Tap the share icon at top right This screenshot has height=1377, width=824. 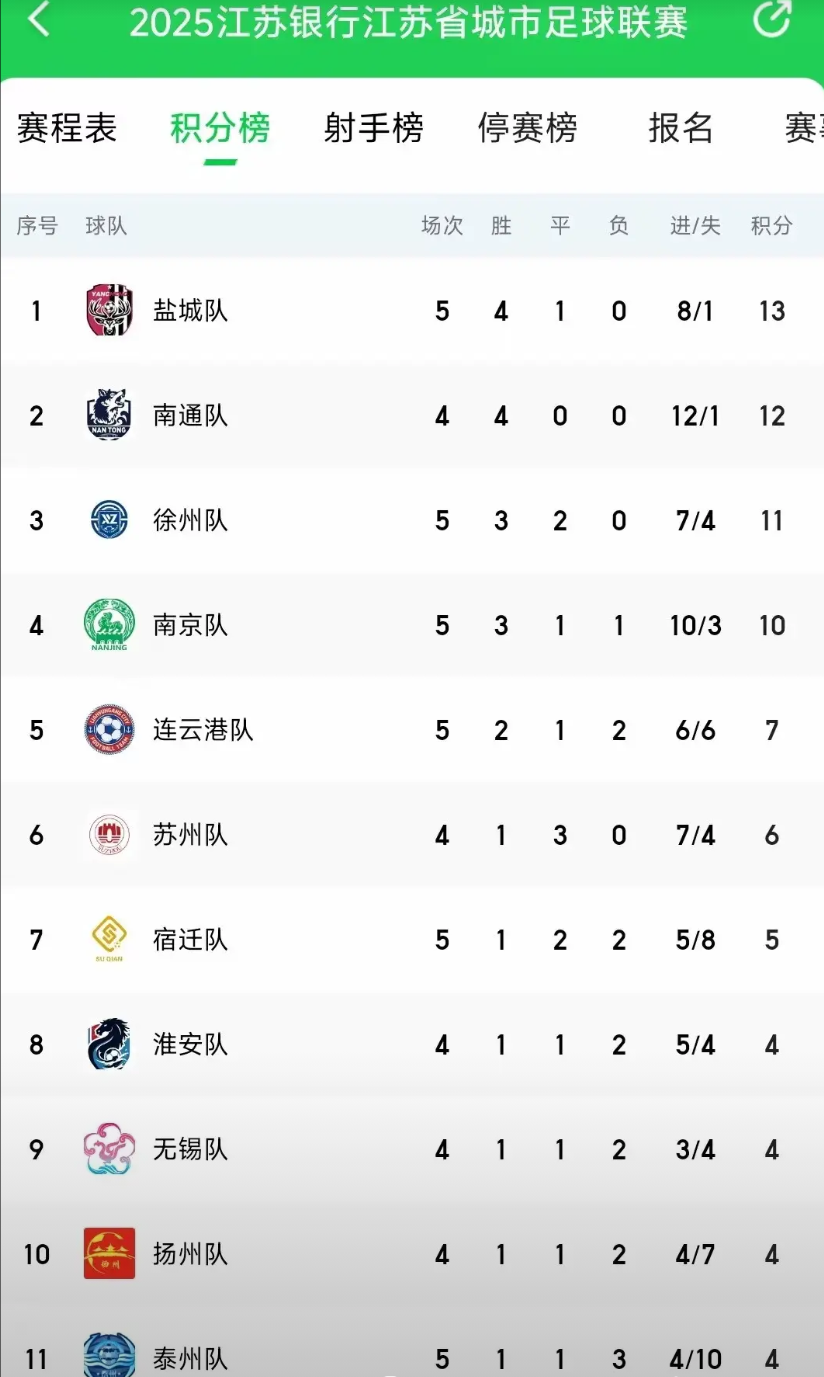point(771,18)
